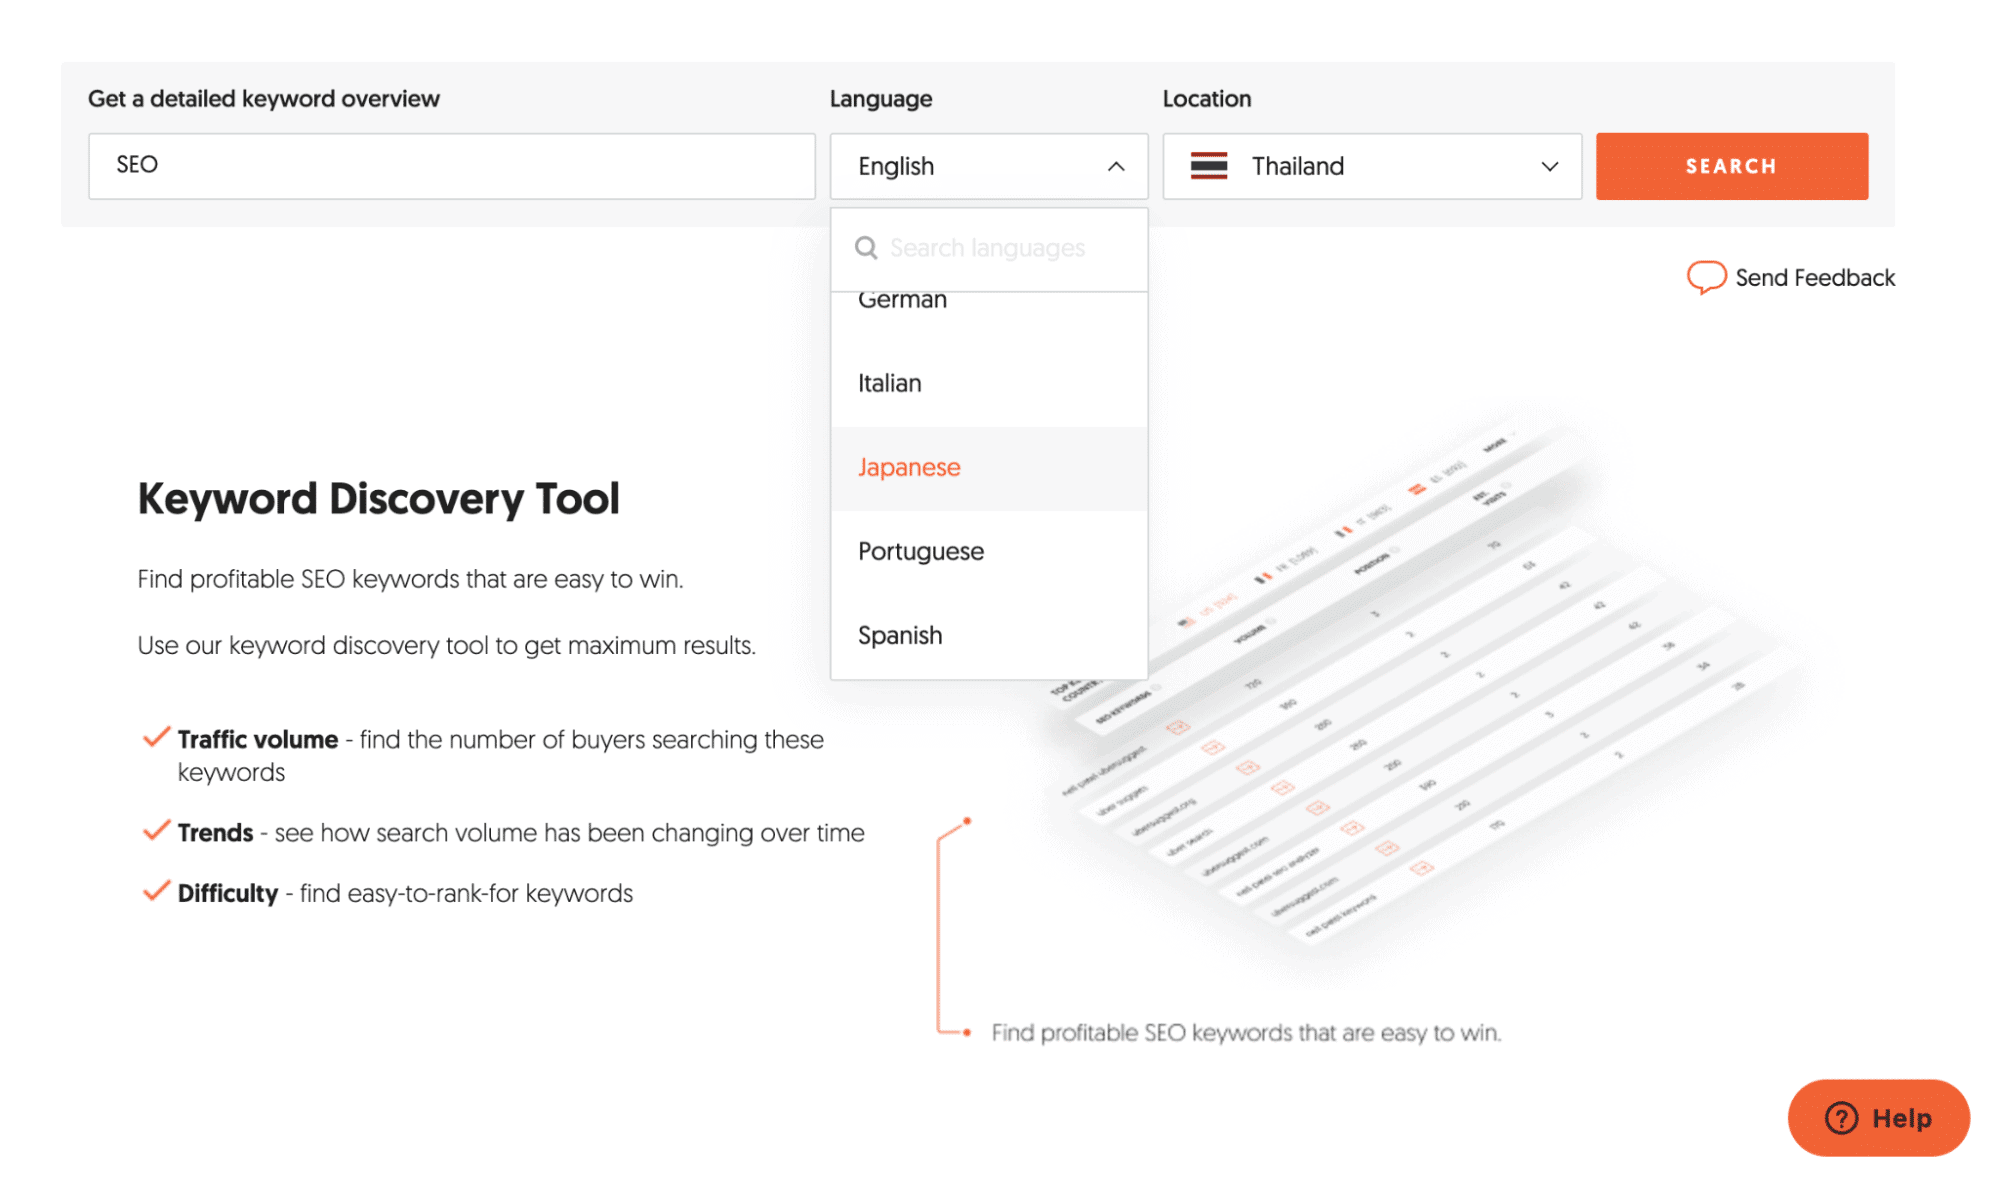This screenshot has height=1181, width=1999.
Task: Click the Search languages text field
Action: tap(990, 247)
